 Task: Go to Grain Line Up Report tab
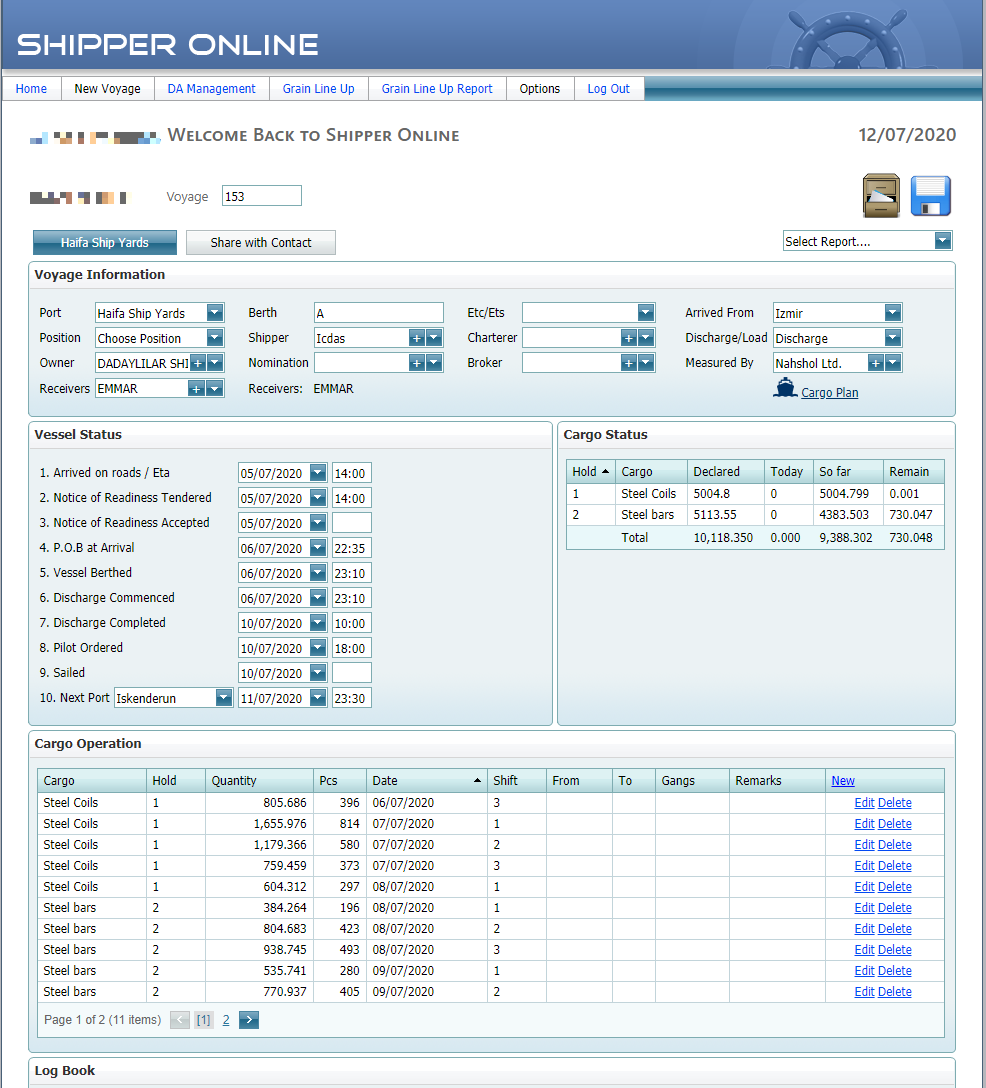coord(437,89)
